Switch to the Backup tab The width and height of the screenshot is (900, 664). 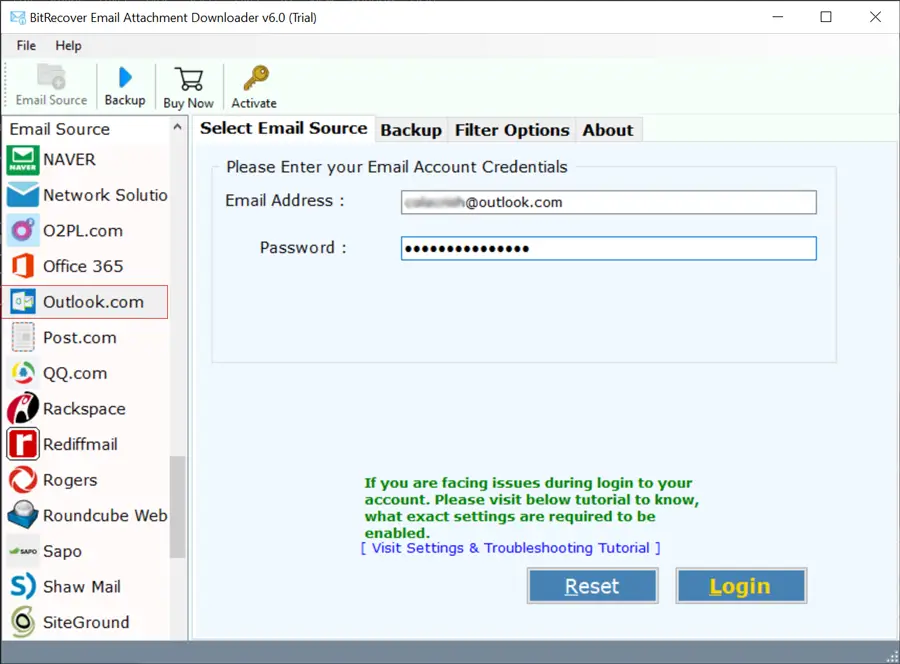coord(410,130)
